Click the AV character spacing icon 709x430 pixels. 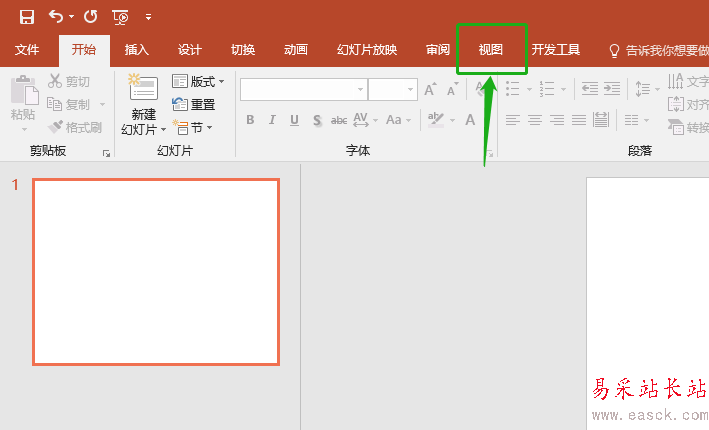(361, 120)
